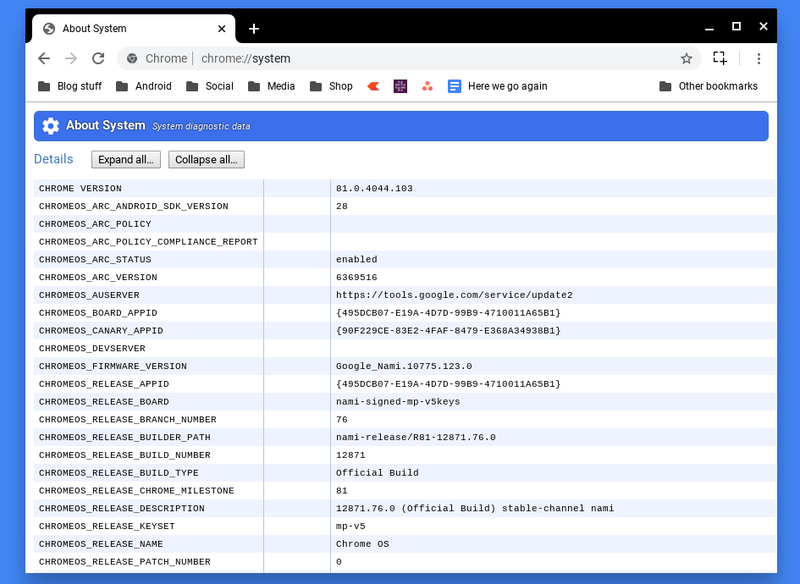Maximize the Chrome window

pyautogui.click(x=736, y=27)
